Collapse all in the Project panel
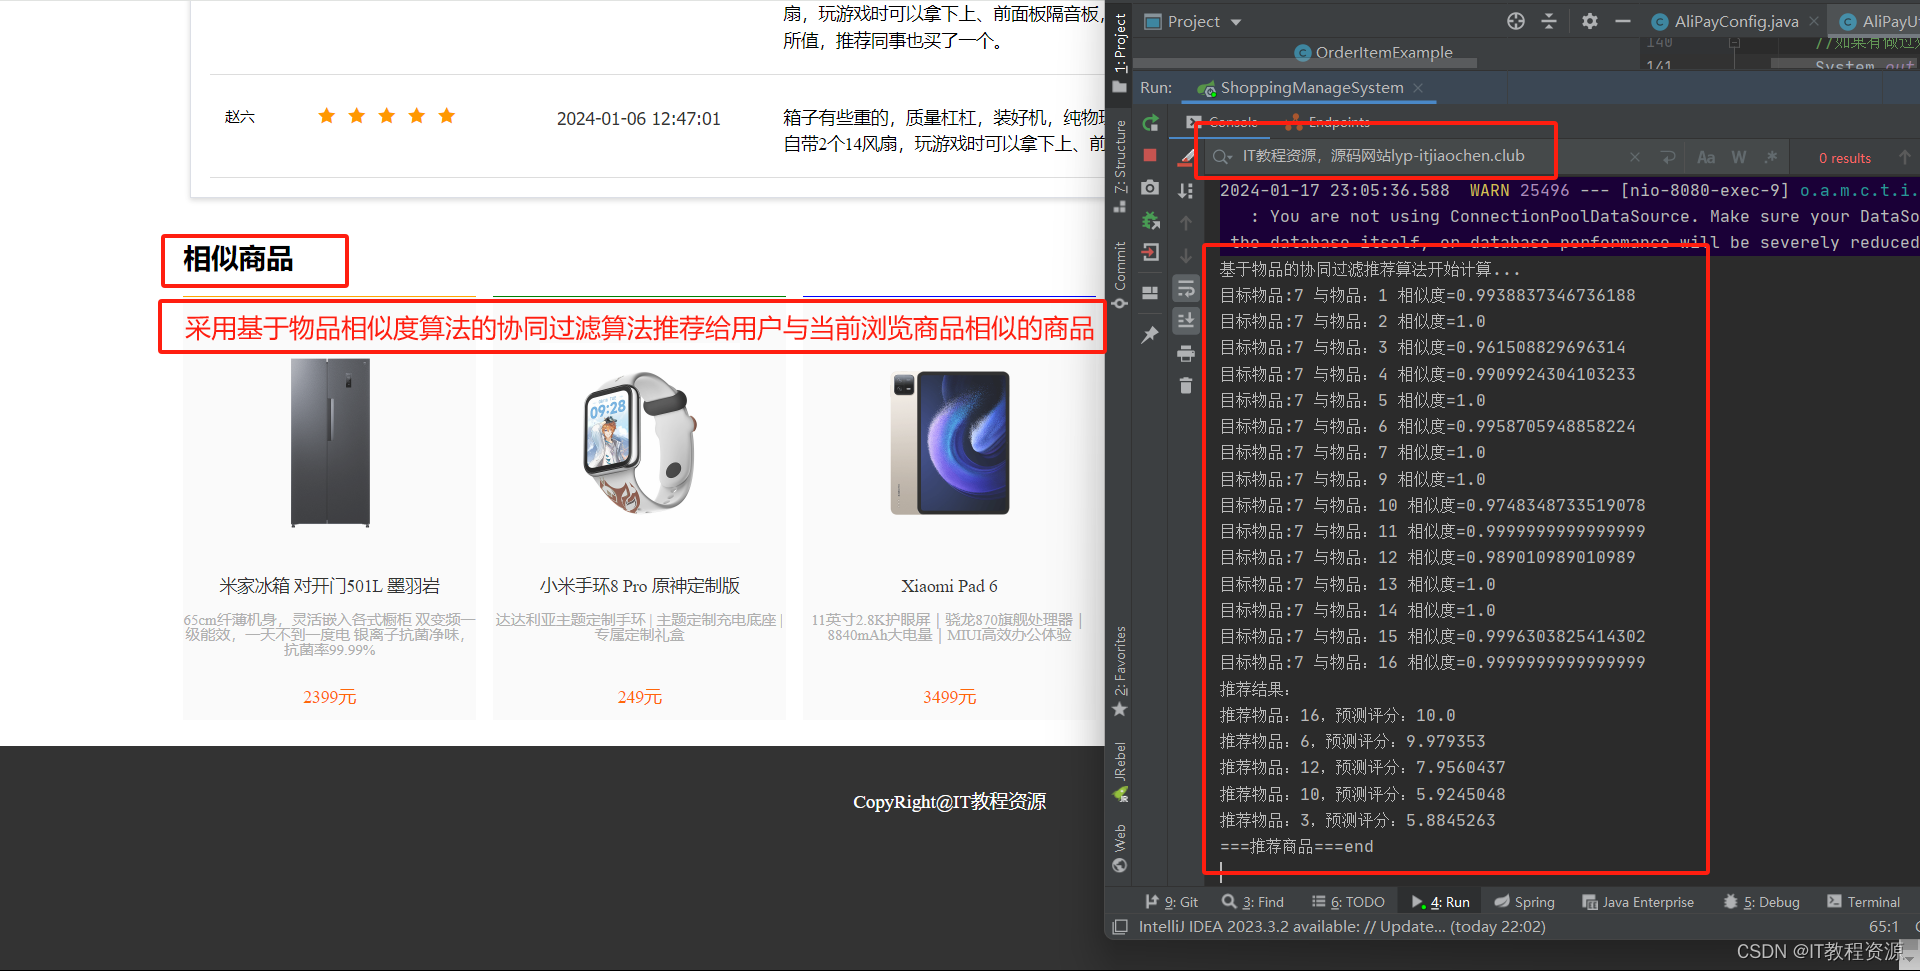 point(1549,21)
